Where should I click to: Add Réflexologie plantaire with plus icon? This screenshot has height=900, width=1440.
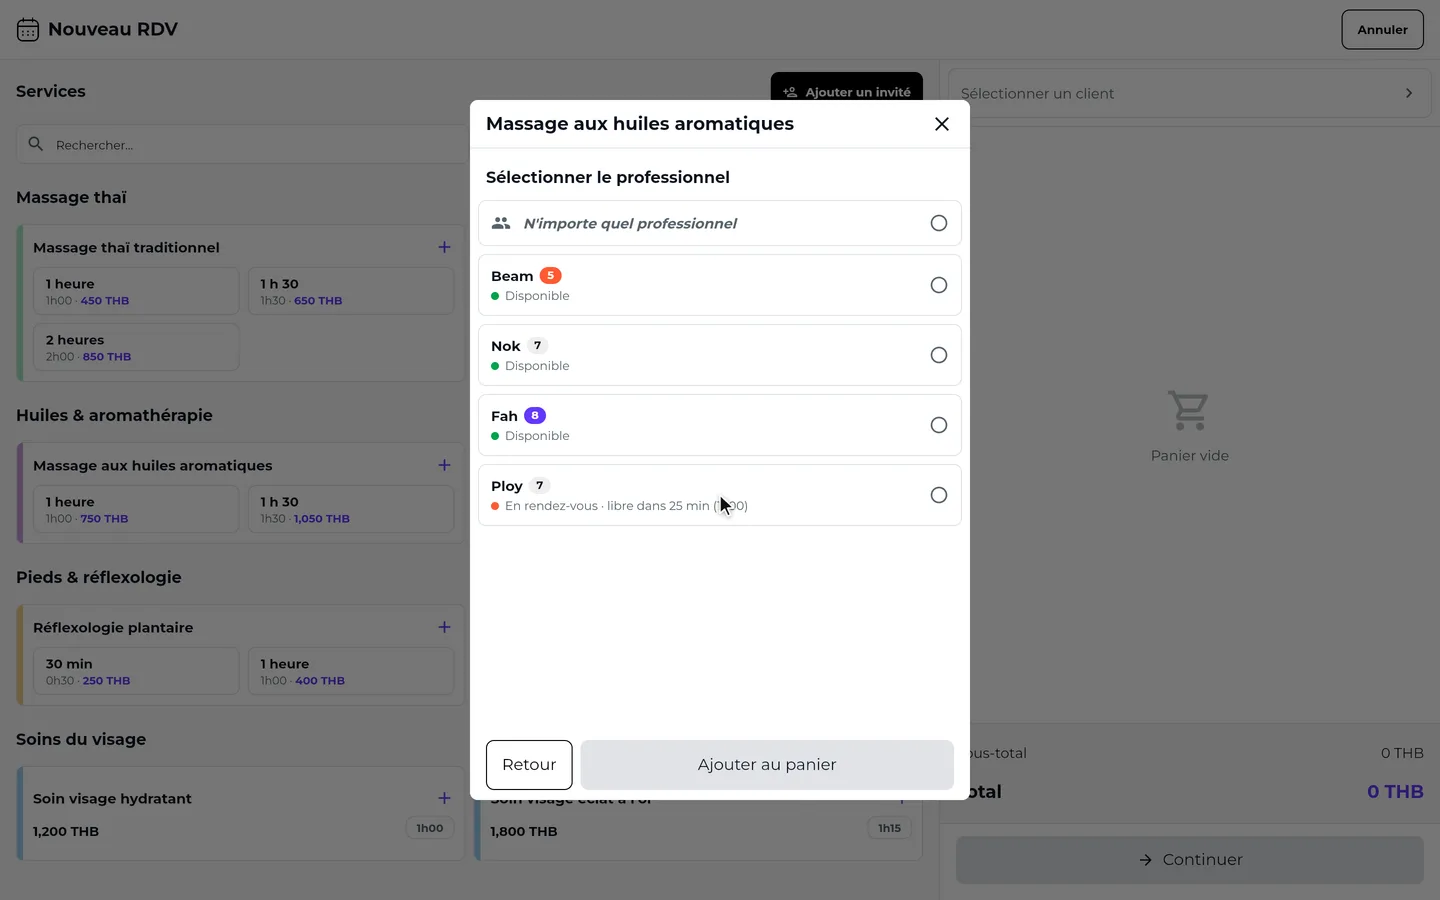444,627
